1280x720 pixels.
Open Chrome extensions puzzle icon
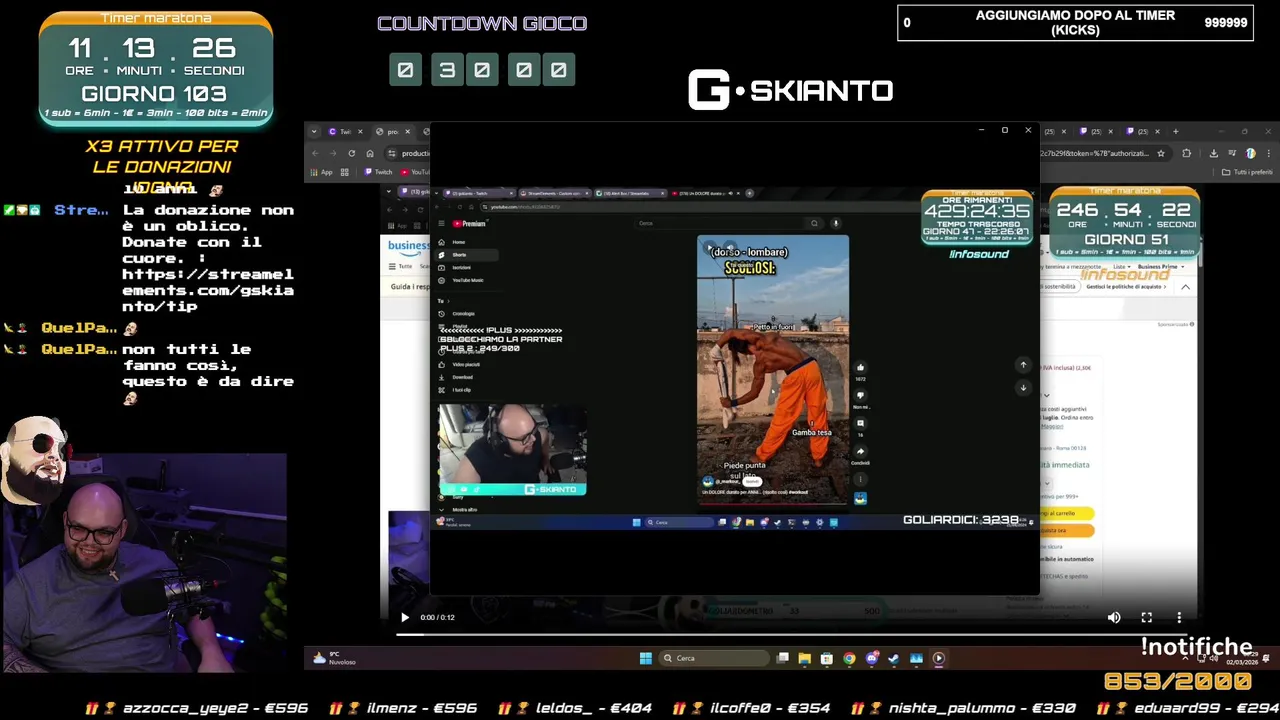coord(1187,153)
